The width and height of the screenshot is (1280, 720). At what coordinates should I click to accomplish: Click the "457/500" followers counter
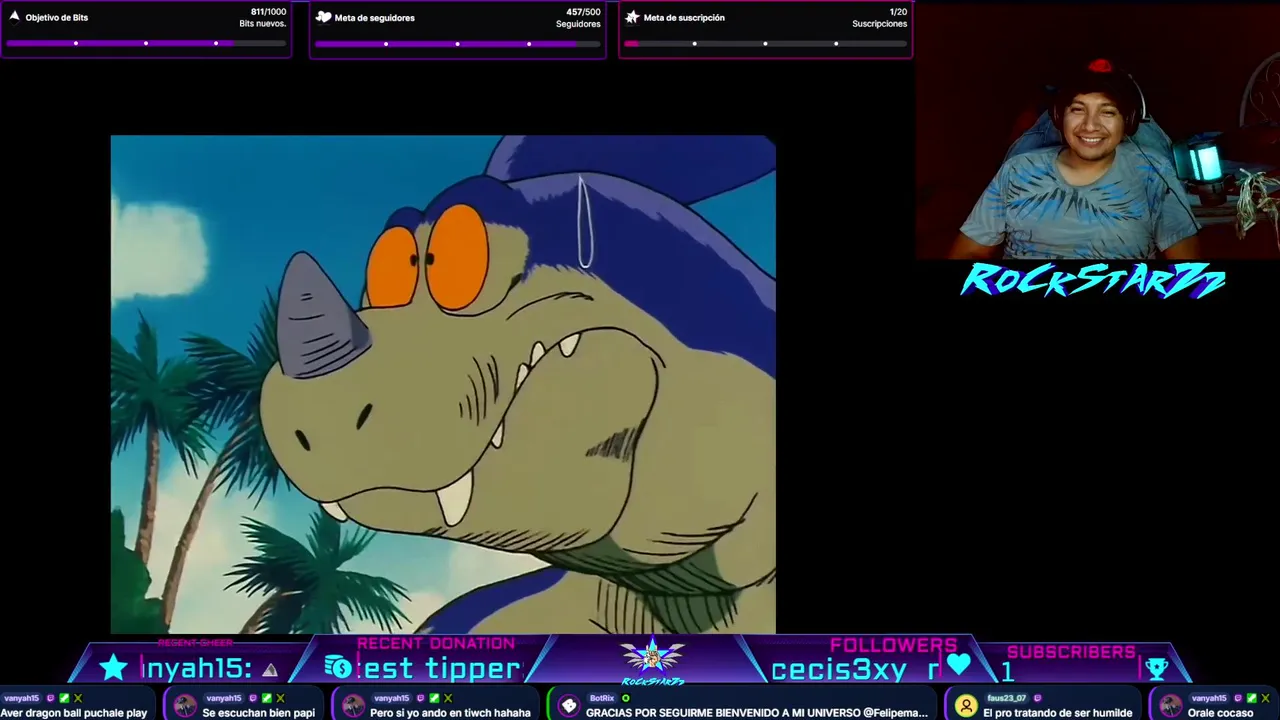tap(583, 12)
